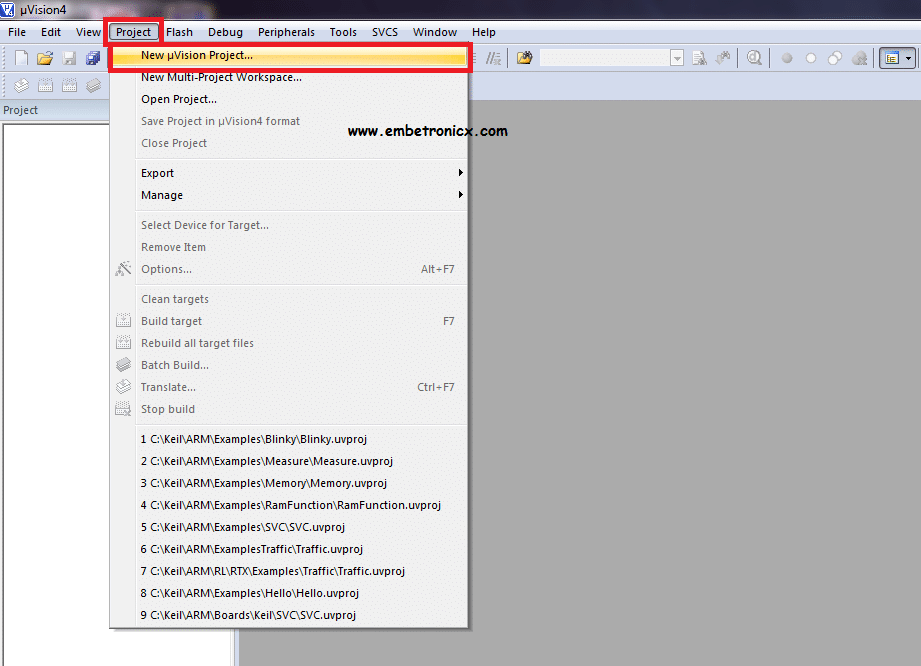The image size is (921, 666).
Task: Click the µVision4 application icon in title bar
Action: 7,9
